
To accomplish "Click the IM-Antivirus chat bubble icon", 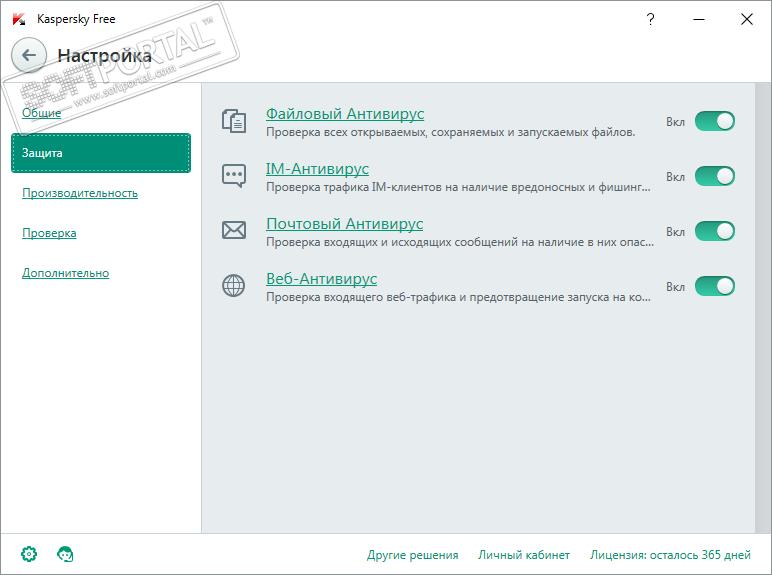I will click(x=234, y=176).
